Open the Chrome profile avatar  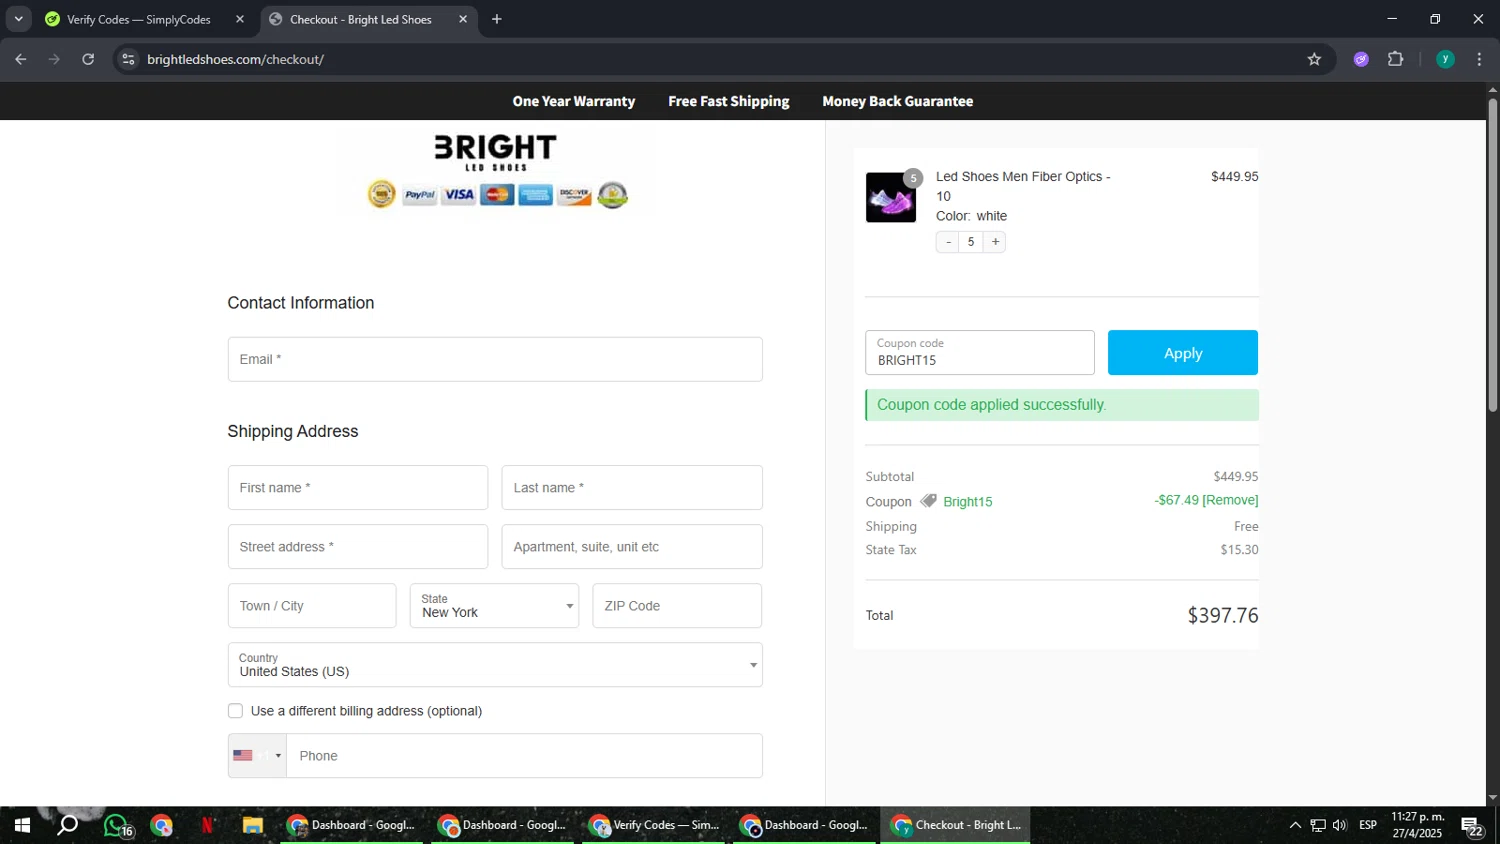coord(1445,59)
